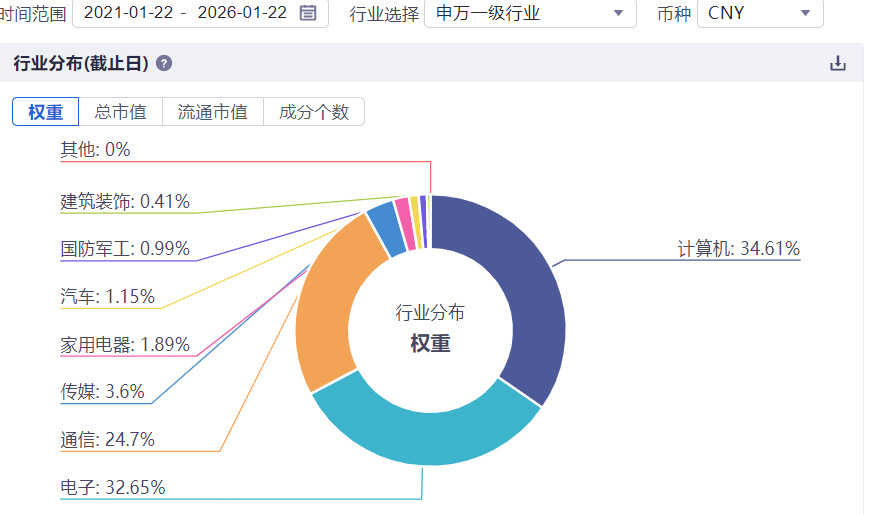Click the label 国防军工: 0.99%

click(125, 248)
